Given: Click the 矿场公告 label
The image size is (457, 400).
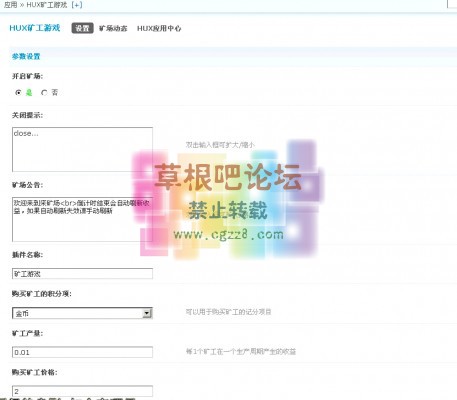Looking at the screenshot, I should click(27, 185).
